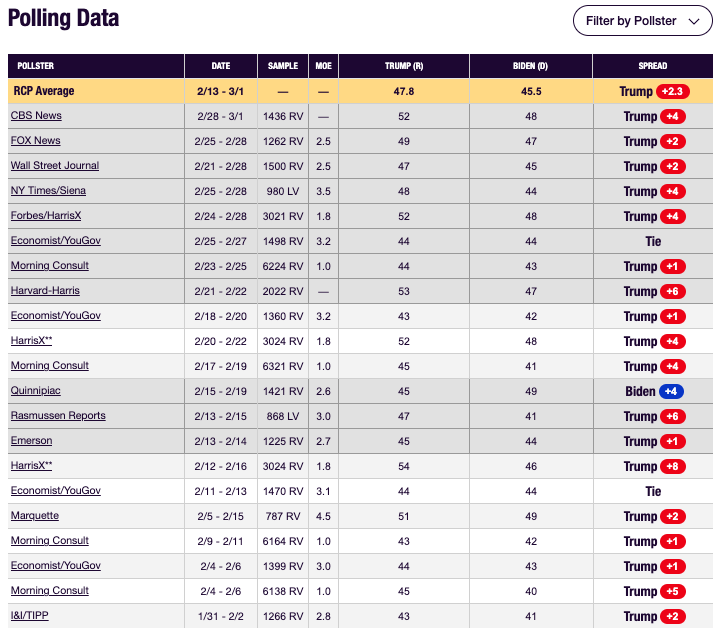Follow the Wall Street Journal poll link

pos(55,165)
